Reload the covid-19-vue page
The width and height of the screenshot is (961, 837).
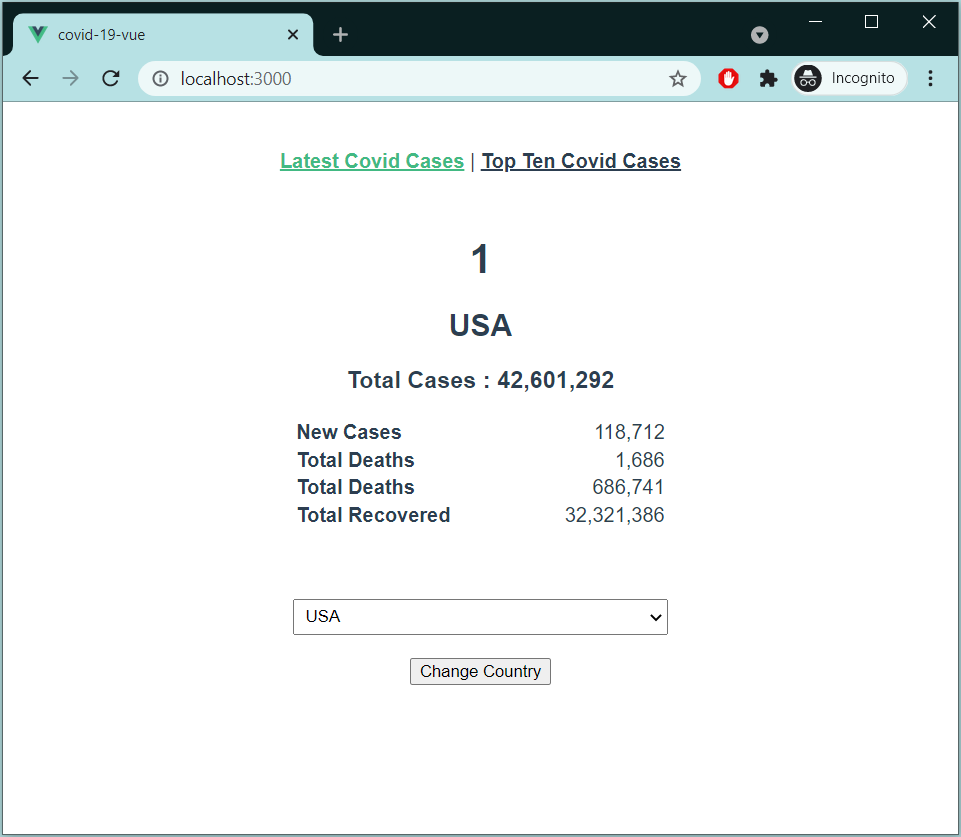[x=110, y=78]
